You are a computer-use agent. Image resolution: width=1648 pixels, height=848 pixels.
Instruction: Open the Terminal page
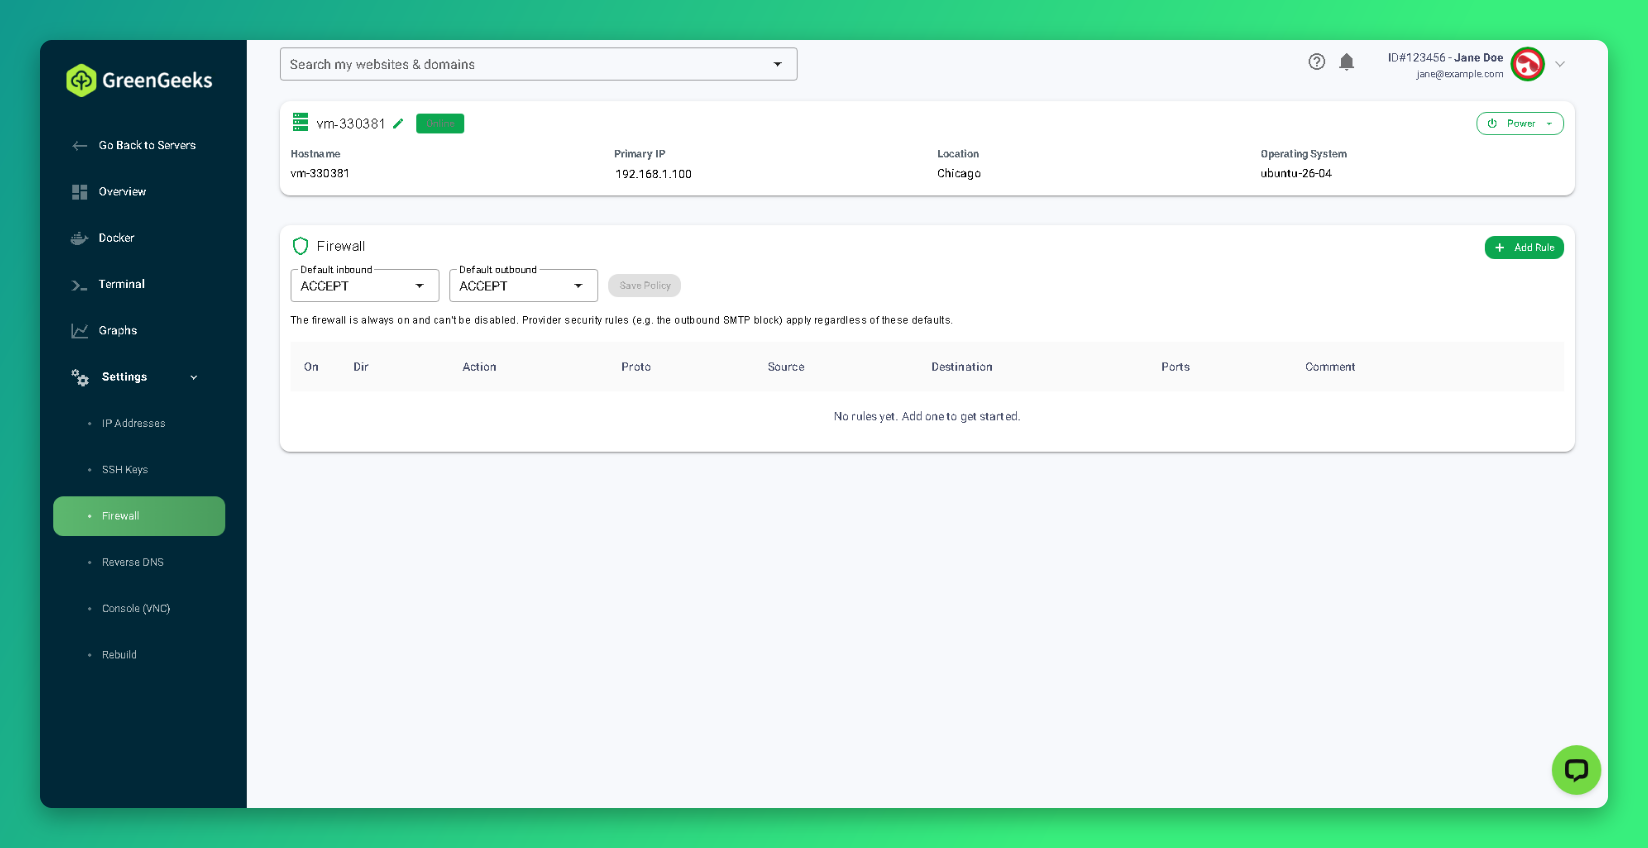[x=122, y=285]
